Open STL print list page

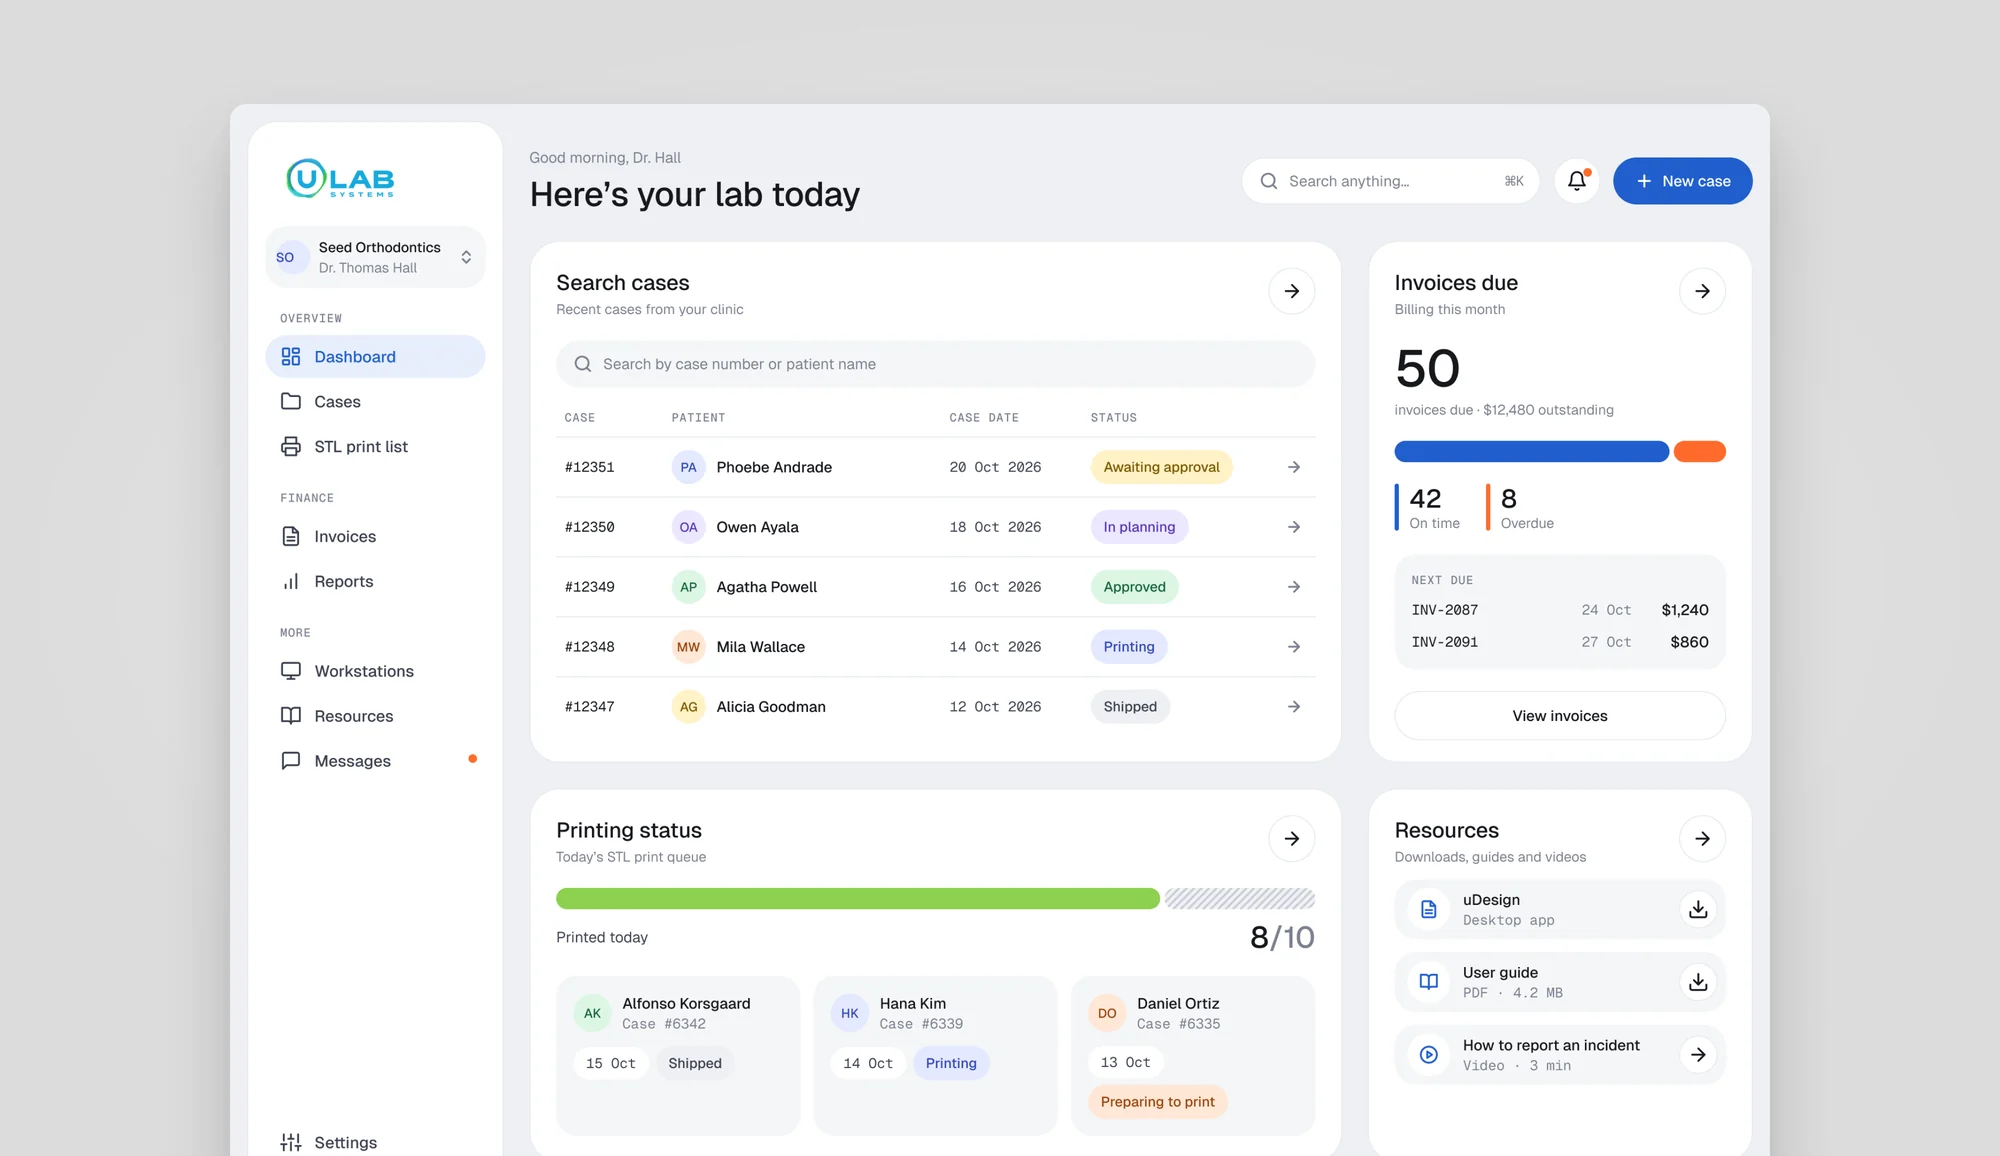(x=375, y=447)
